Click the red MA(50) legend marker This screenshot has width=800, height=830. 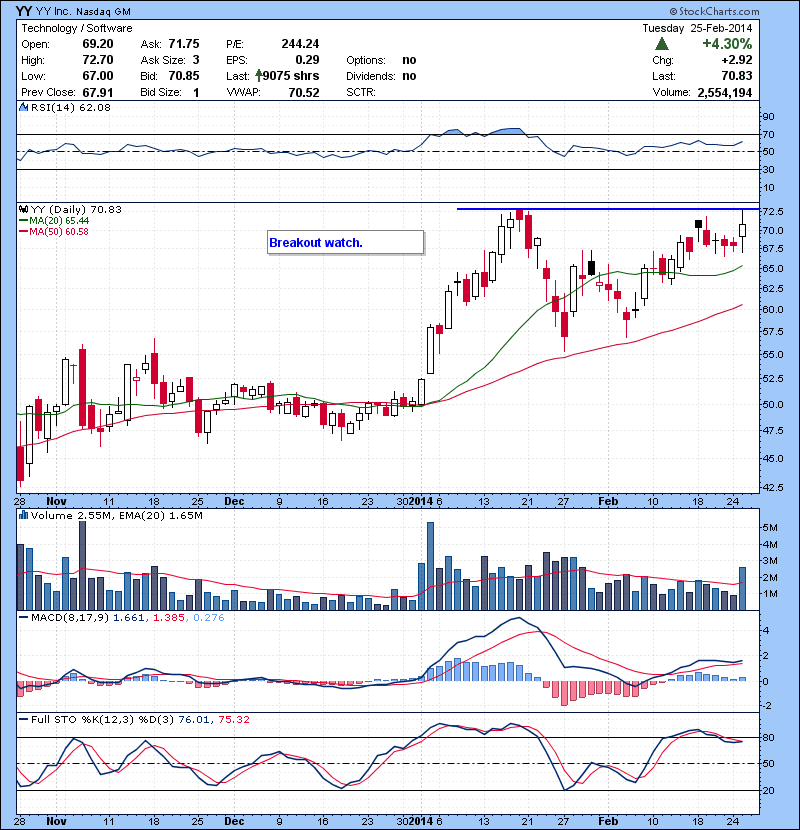pos(24,231)
